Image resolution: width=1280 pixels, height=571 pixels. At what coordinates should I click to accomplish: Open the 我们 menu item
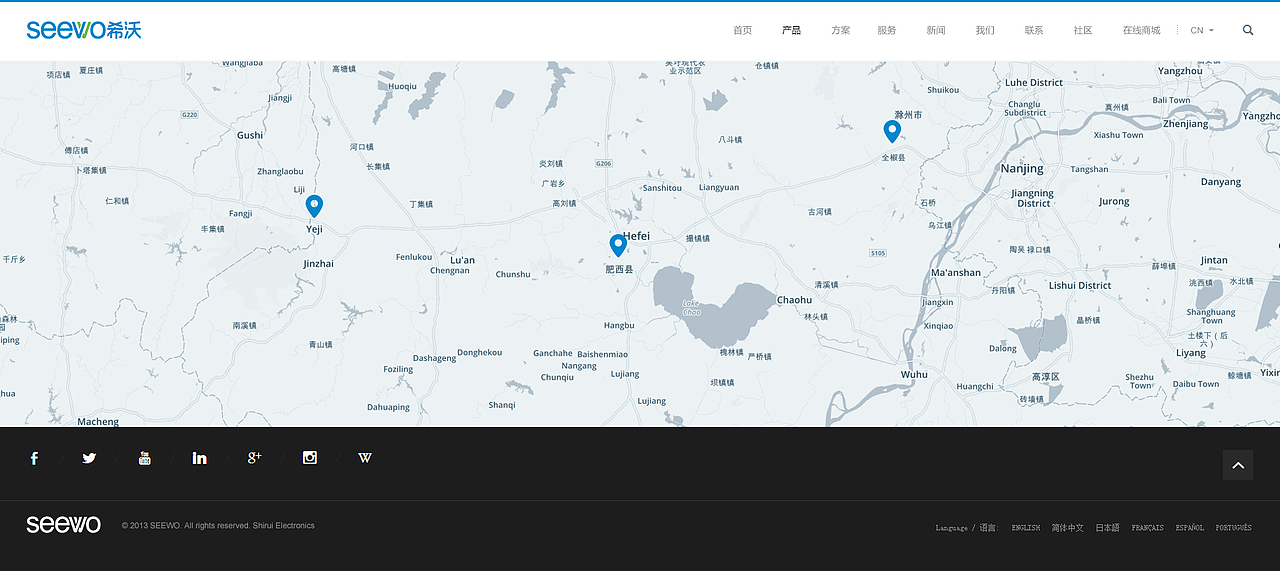(985, 30)
